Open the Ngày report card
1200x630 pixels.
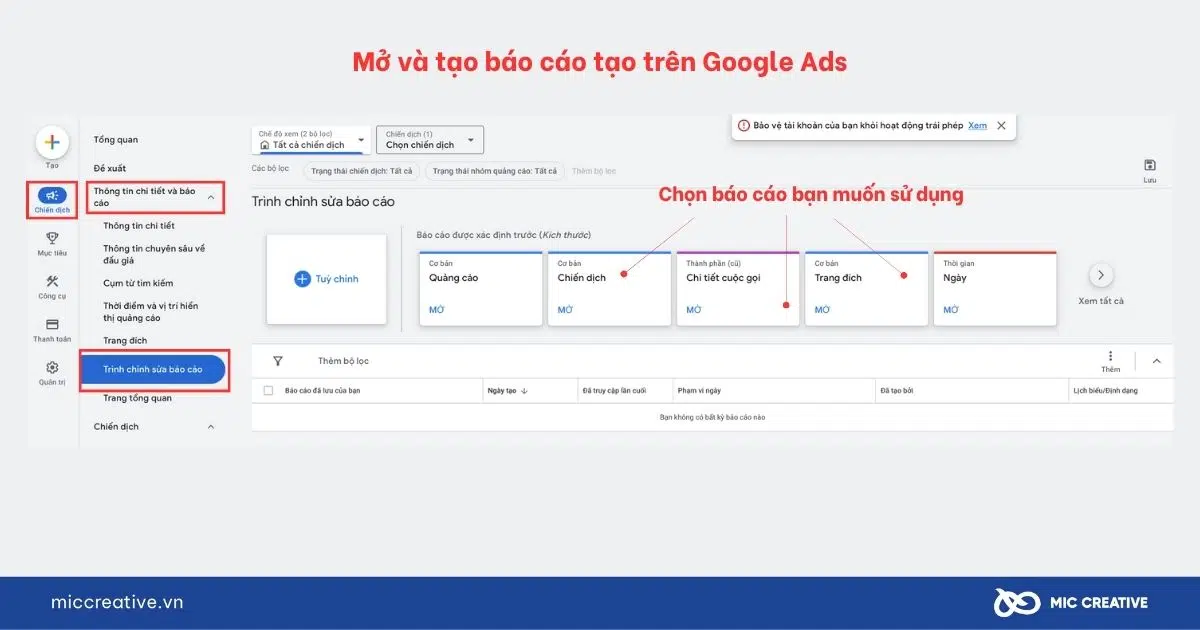pyautogui.click(x=995, y=288)
